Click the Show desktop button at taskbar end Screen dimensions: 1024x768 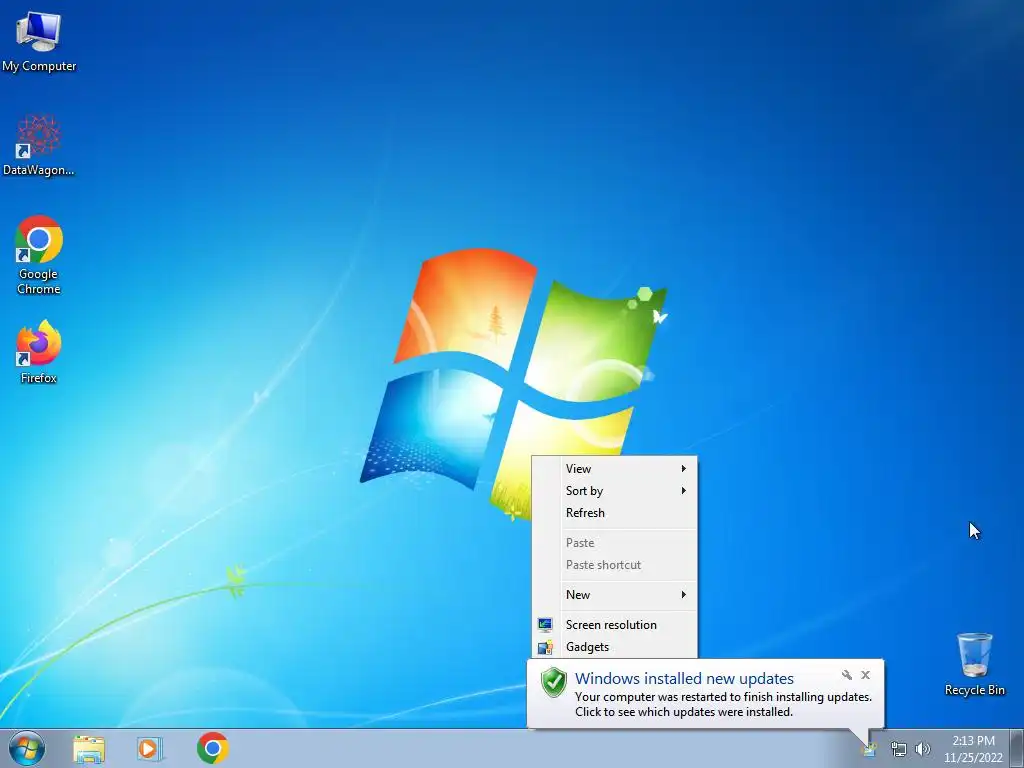[x=1017, y=748]
